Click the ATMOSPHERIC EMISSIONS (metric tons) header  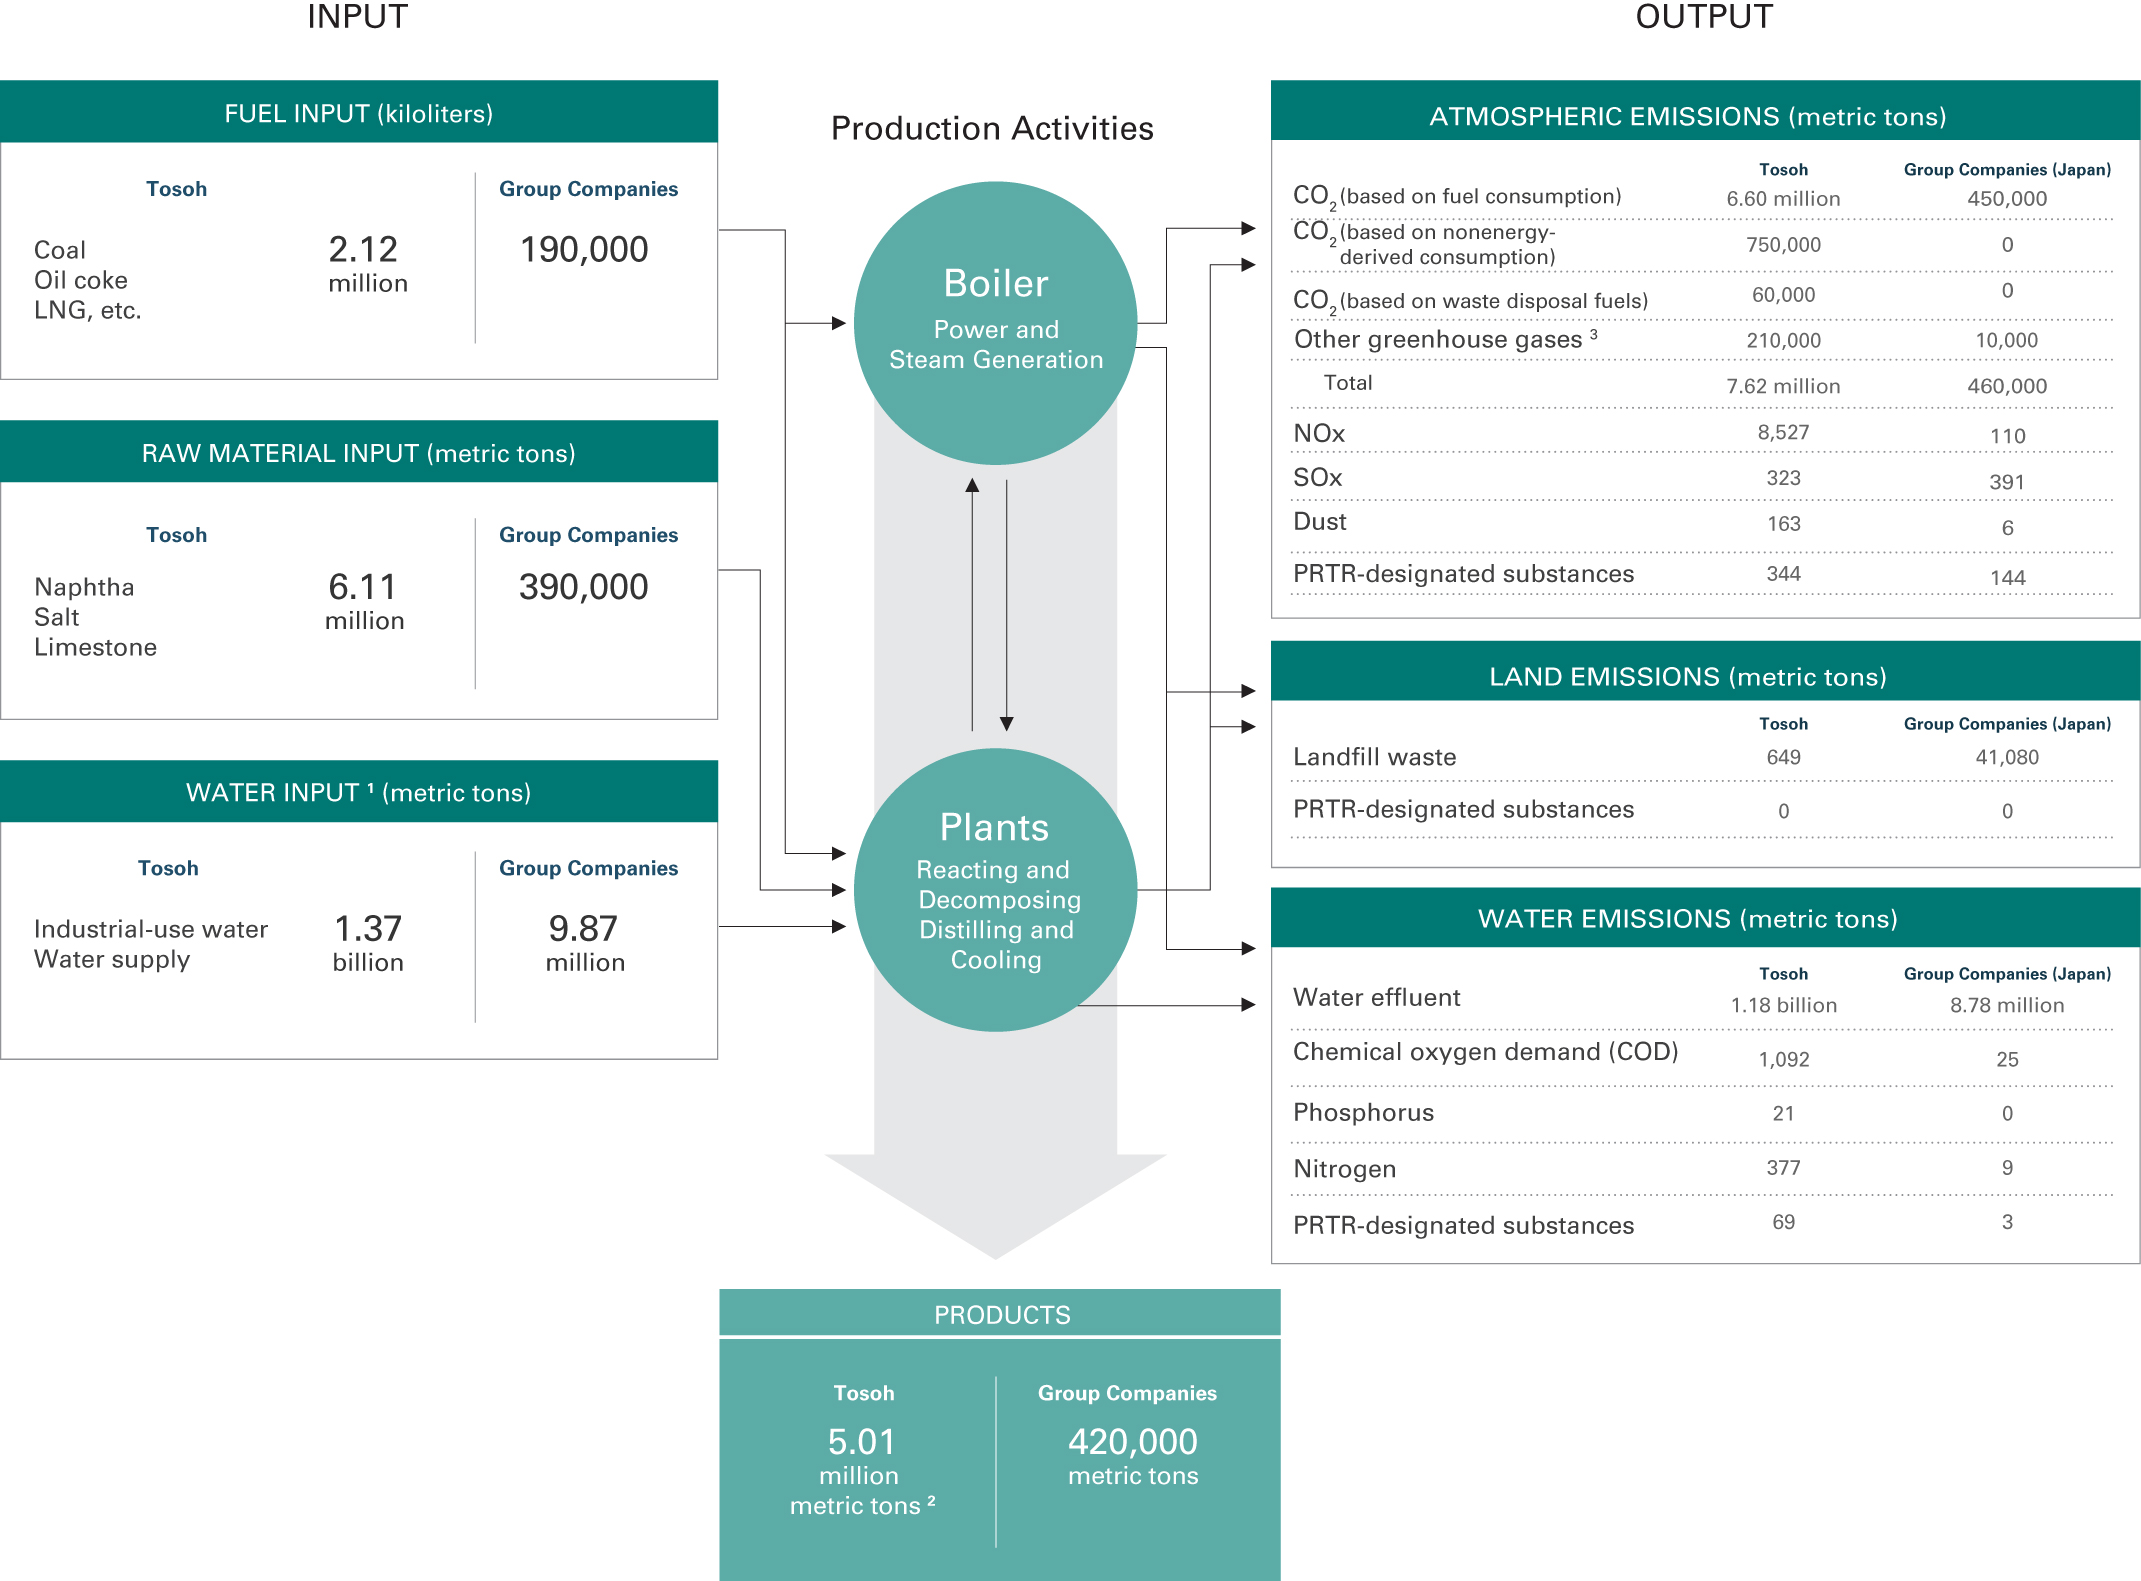pos(1705,111)
